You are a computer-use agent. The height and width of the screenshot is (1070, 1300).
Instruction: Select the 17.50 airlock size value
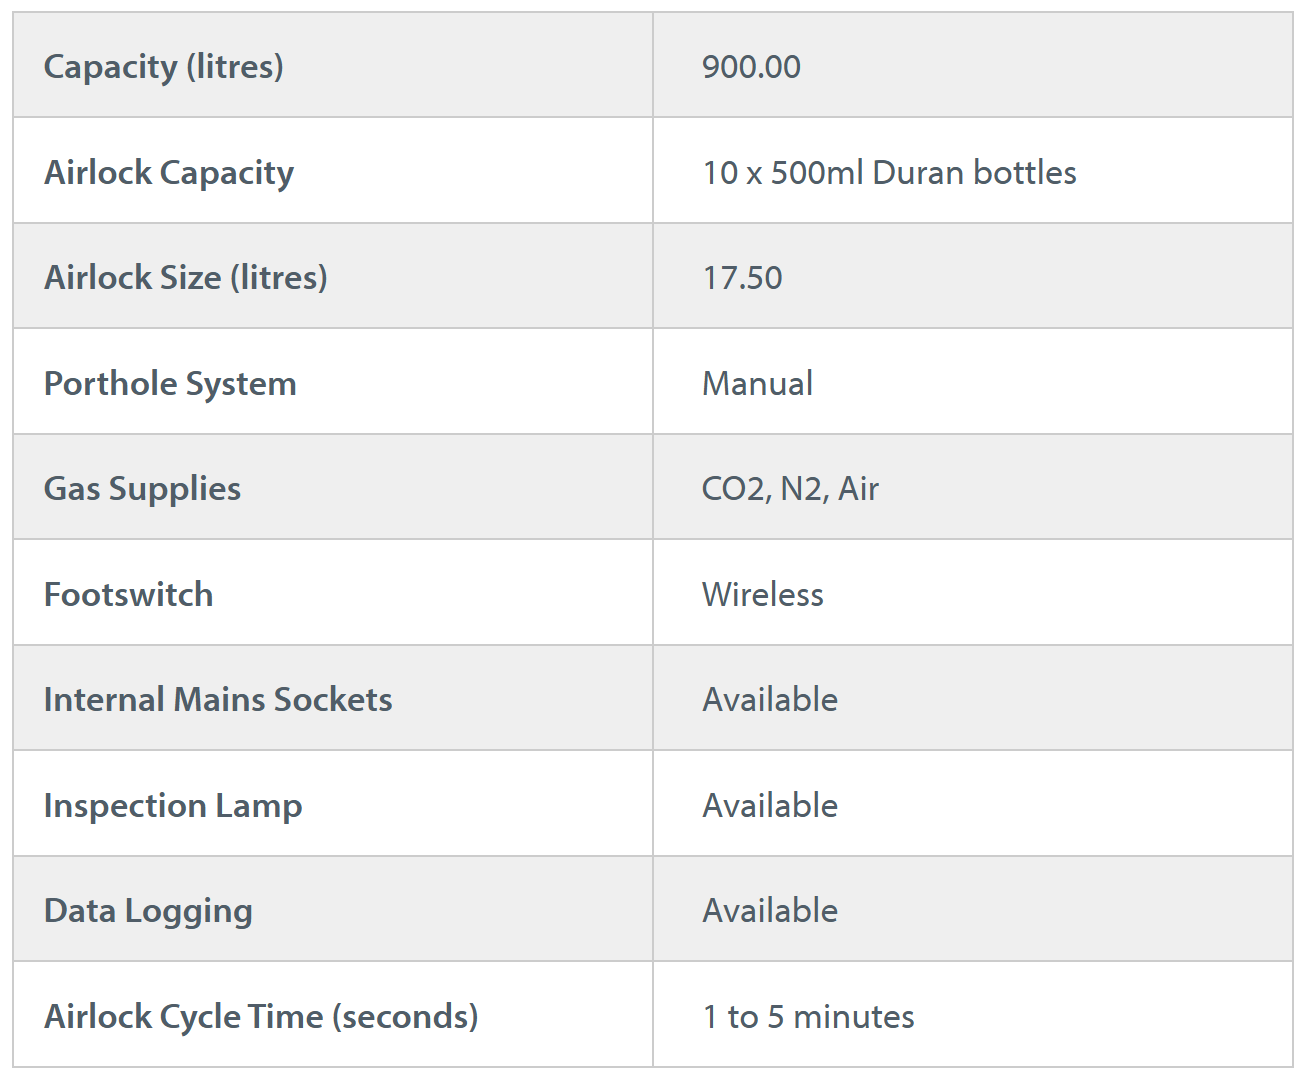(x=742, y=278)
